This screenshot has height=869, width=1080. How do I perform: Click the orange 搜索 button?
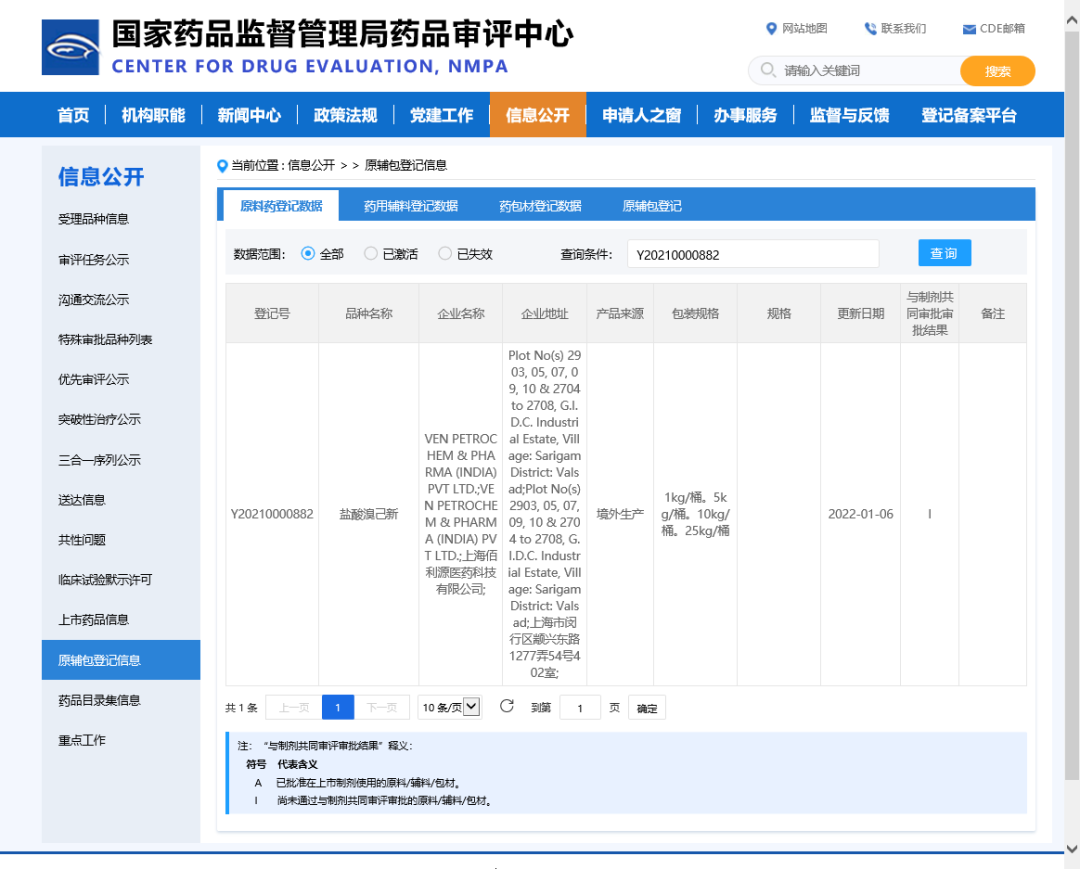click(x=997, y=71)
